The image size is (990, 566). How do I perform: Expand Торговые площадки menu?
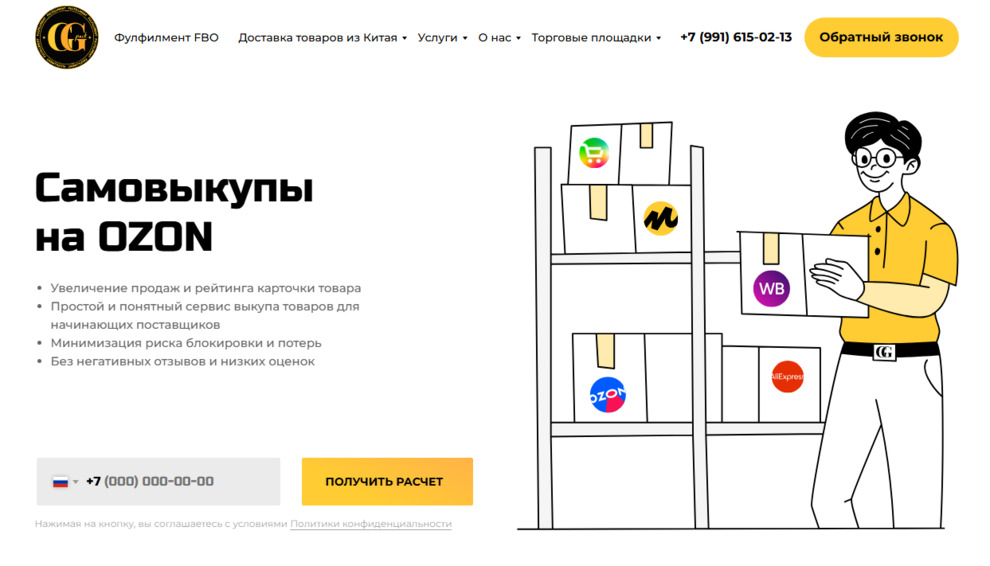596,37
